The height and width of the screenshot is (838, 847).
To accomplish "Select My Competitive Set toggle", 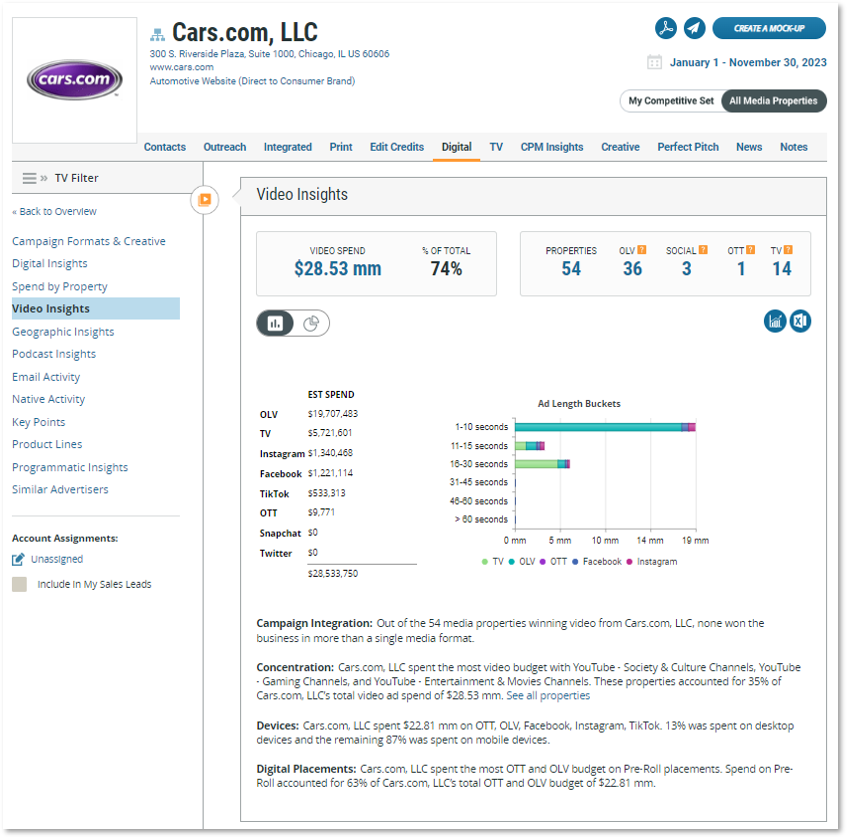I will (x=671, y=101).
